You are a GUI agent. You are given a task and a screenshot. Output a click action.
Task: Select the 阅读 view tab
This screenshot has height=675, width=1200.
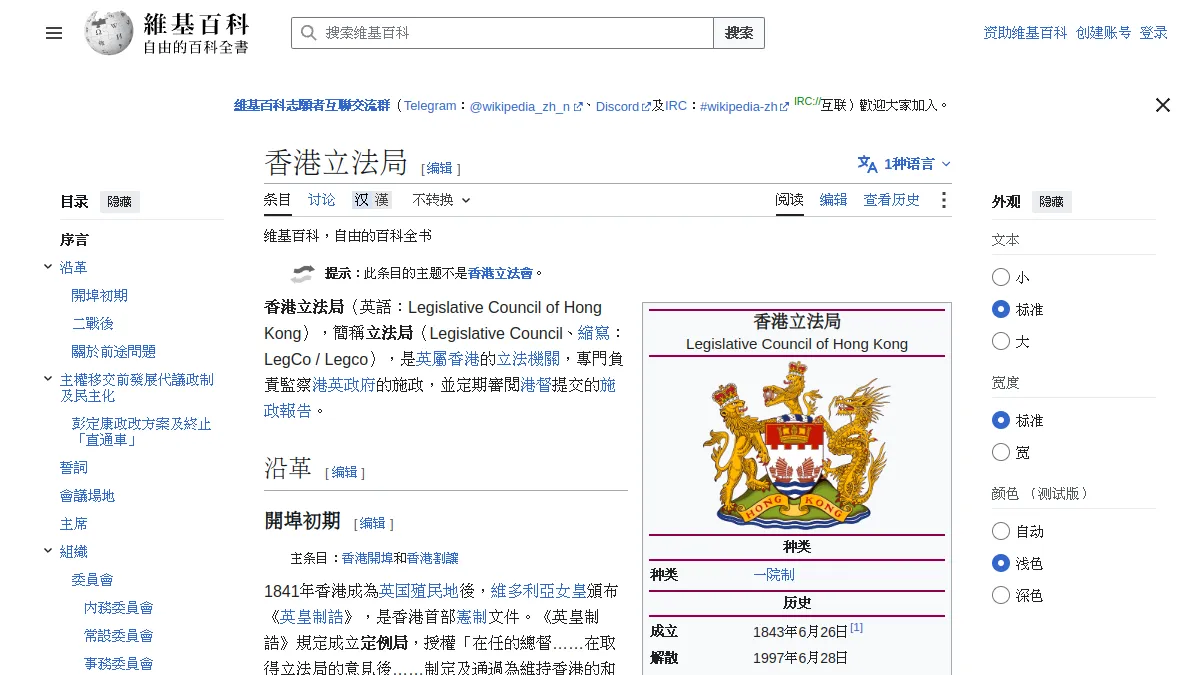[x=790, y=200]
